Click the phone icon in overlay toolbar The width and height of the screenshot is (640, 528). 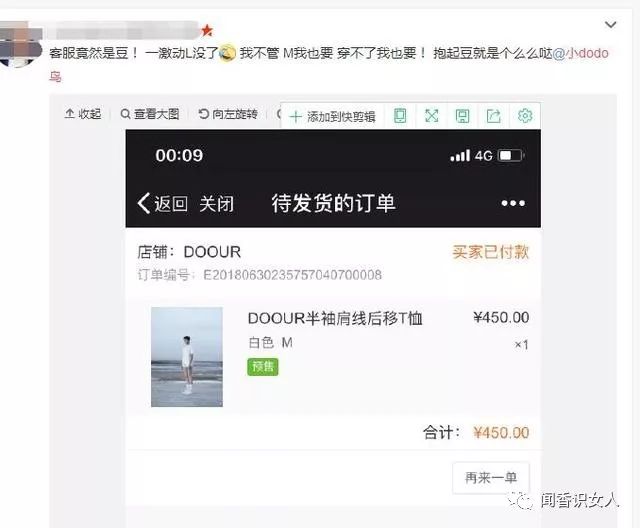click(400, 116)
